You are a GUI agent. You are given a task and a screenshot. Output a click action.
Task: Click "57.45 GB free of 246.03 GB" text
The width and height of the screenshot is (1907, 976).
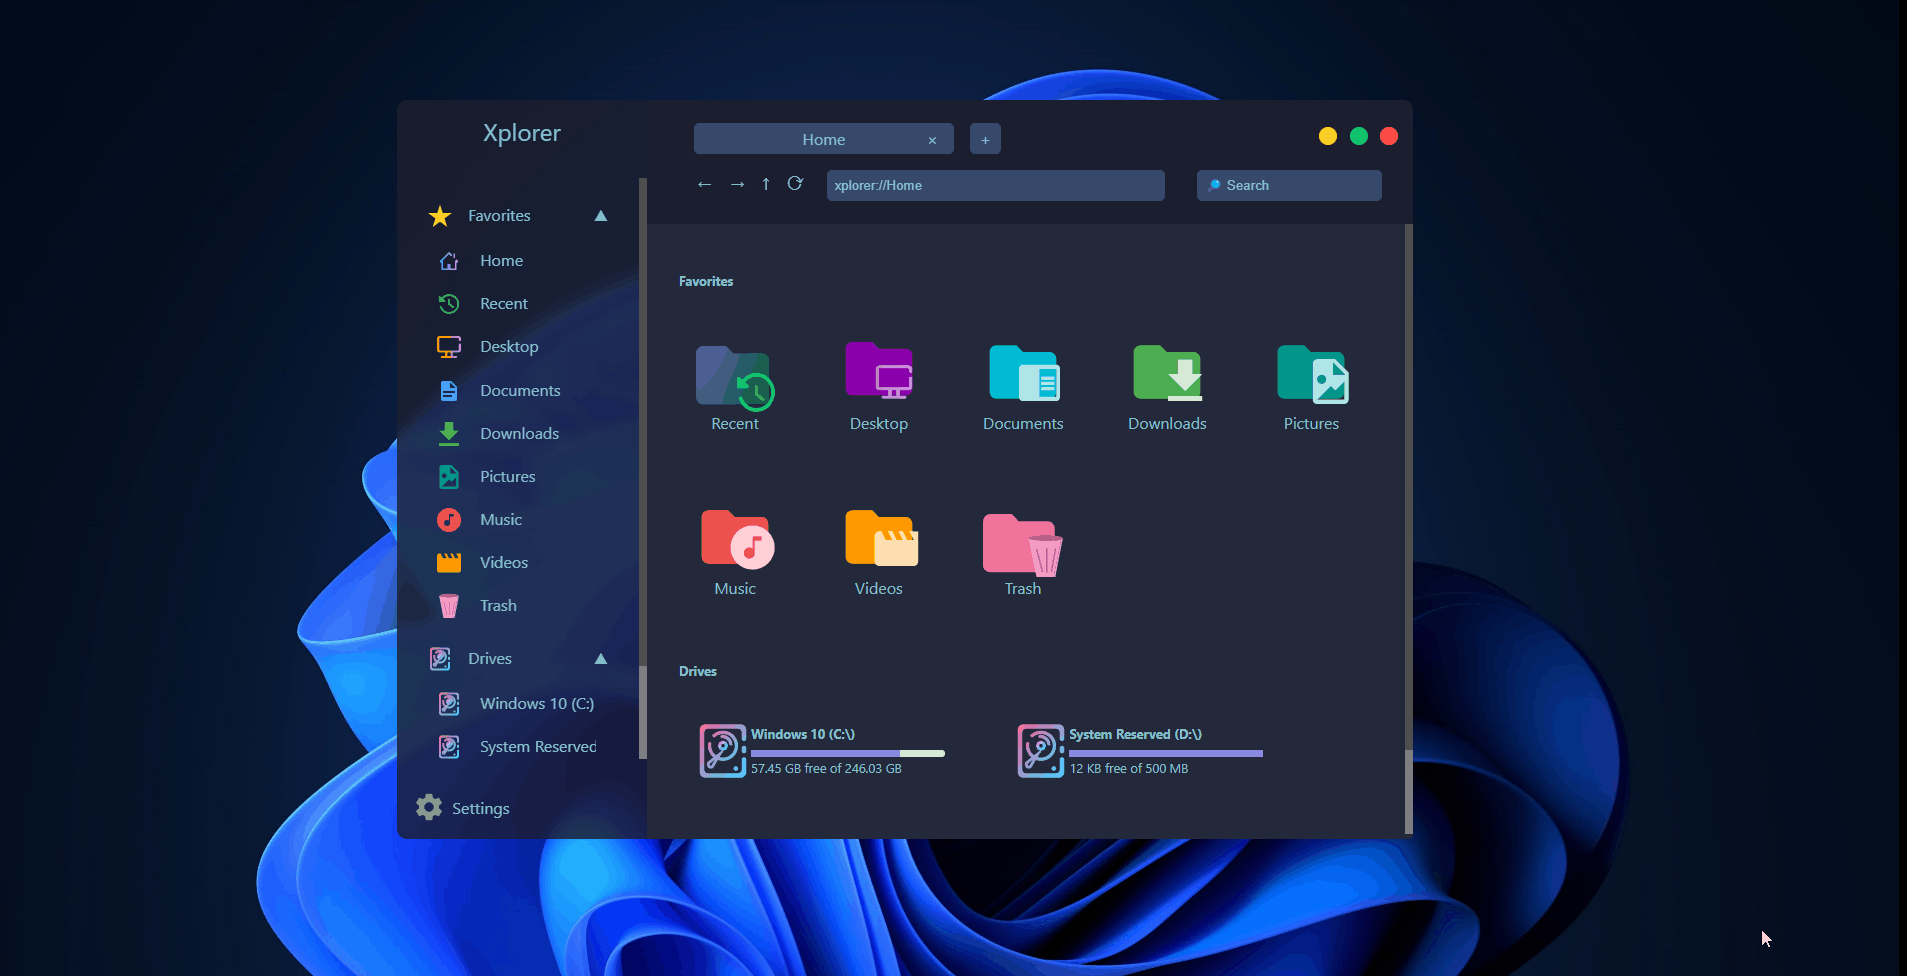(826, 769)
